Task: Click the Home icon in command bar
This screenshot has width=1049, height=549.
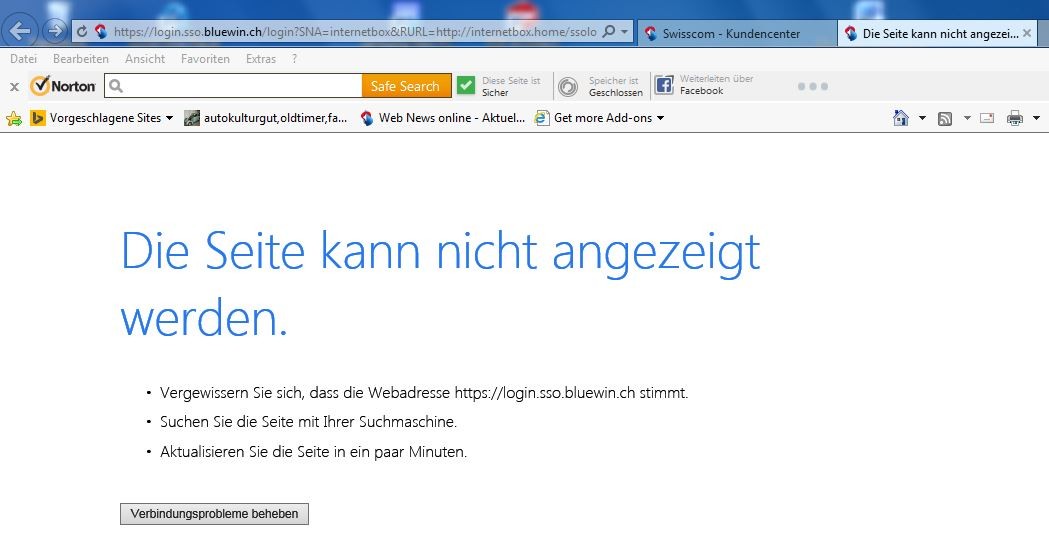Action: (x=901, y=118)
